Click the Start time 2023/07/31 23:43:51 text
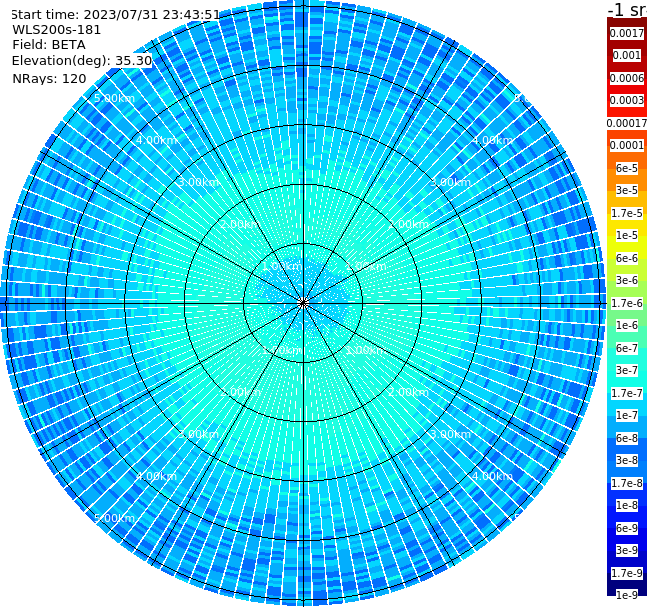 pyautogui.click(x=116, y=15)
